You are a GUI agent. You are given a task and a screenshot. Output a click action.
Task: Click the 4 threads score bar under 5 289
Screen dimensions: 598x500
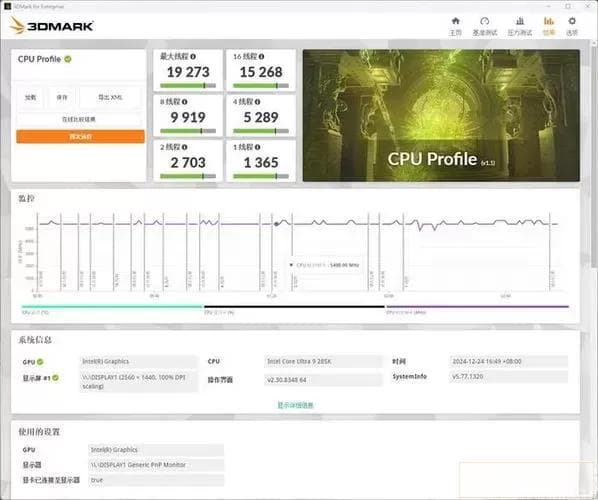(261, 131)
